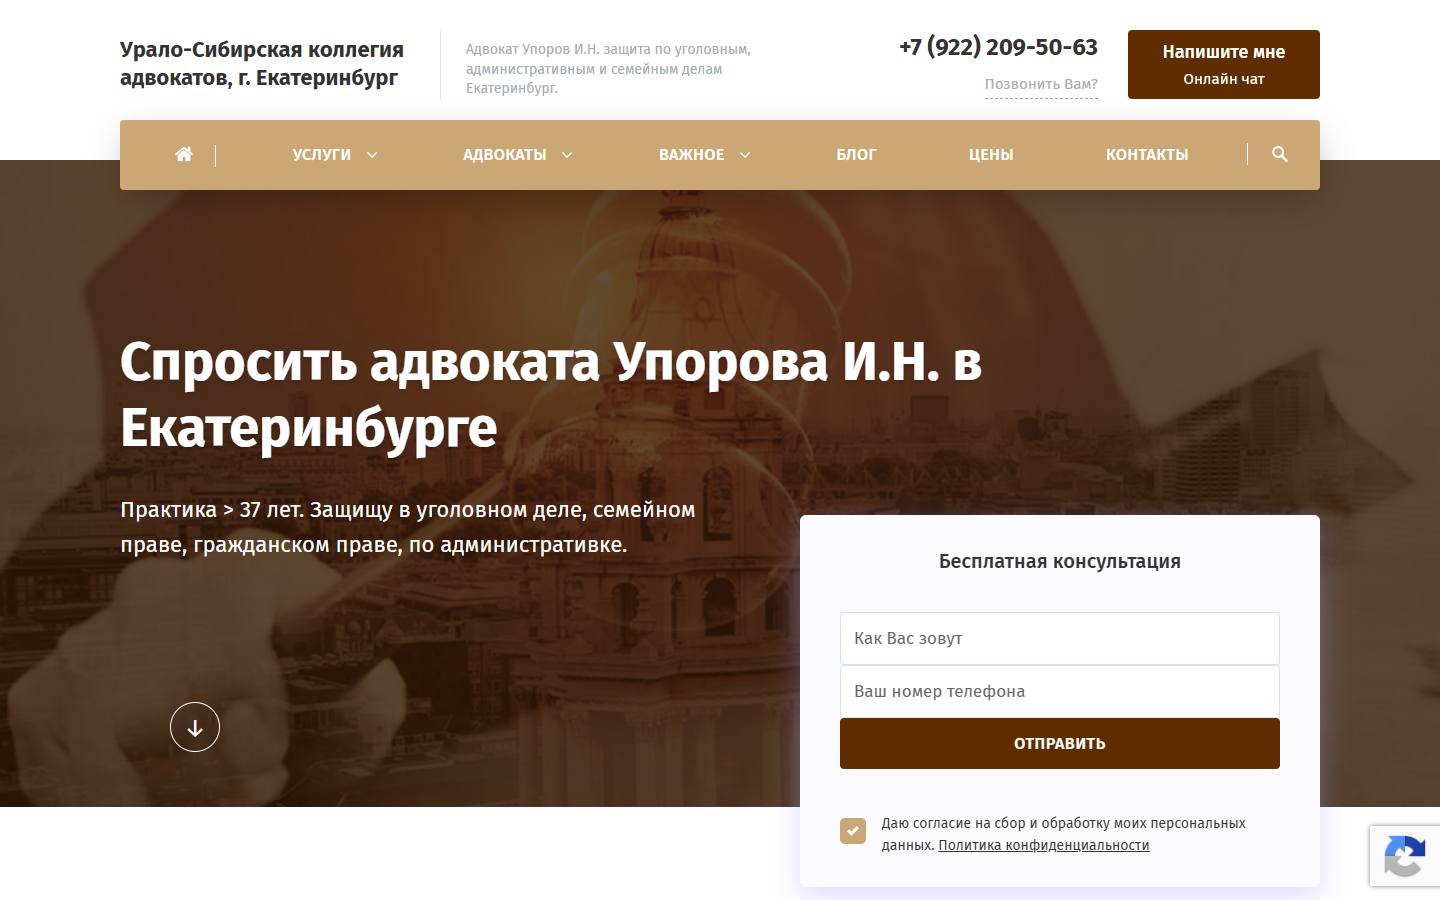The width and height of the screenshot is (1440, 900).
Task: Submit the form with Отправить button
Action: (x=1060, y=743)
